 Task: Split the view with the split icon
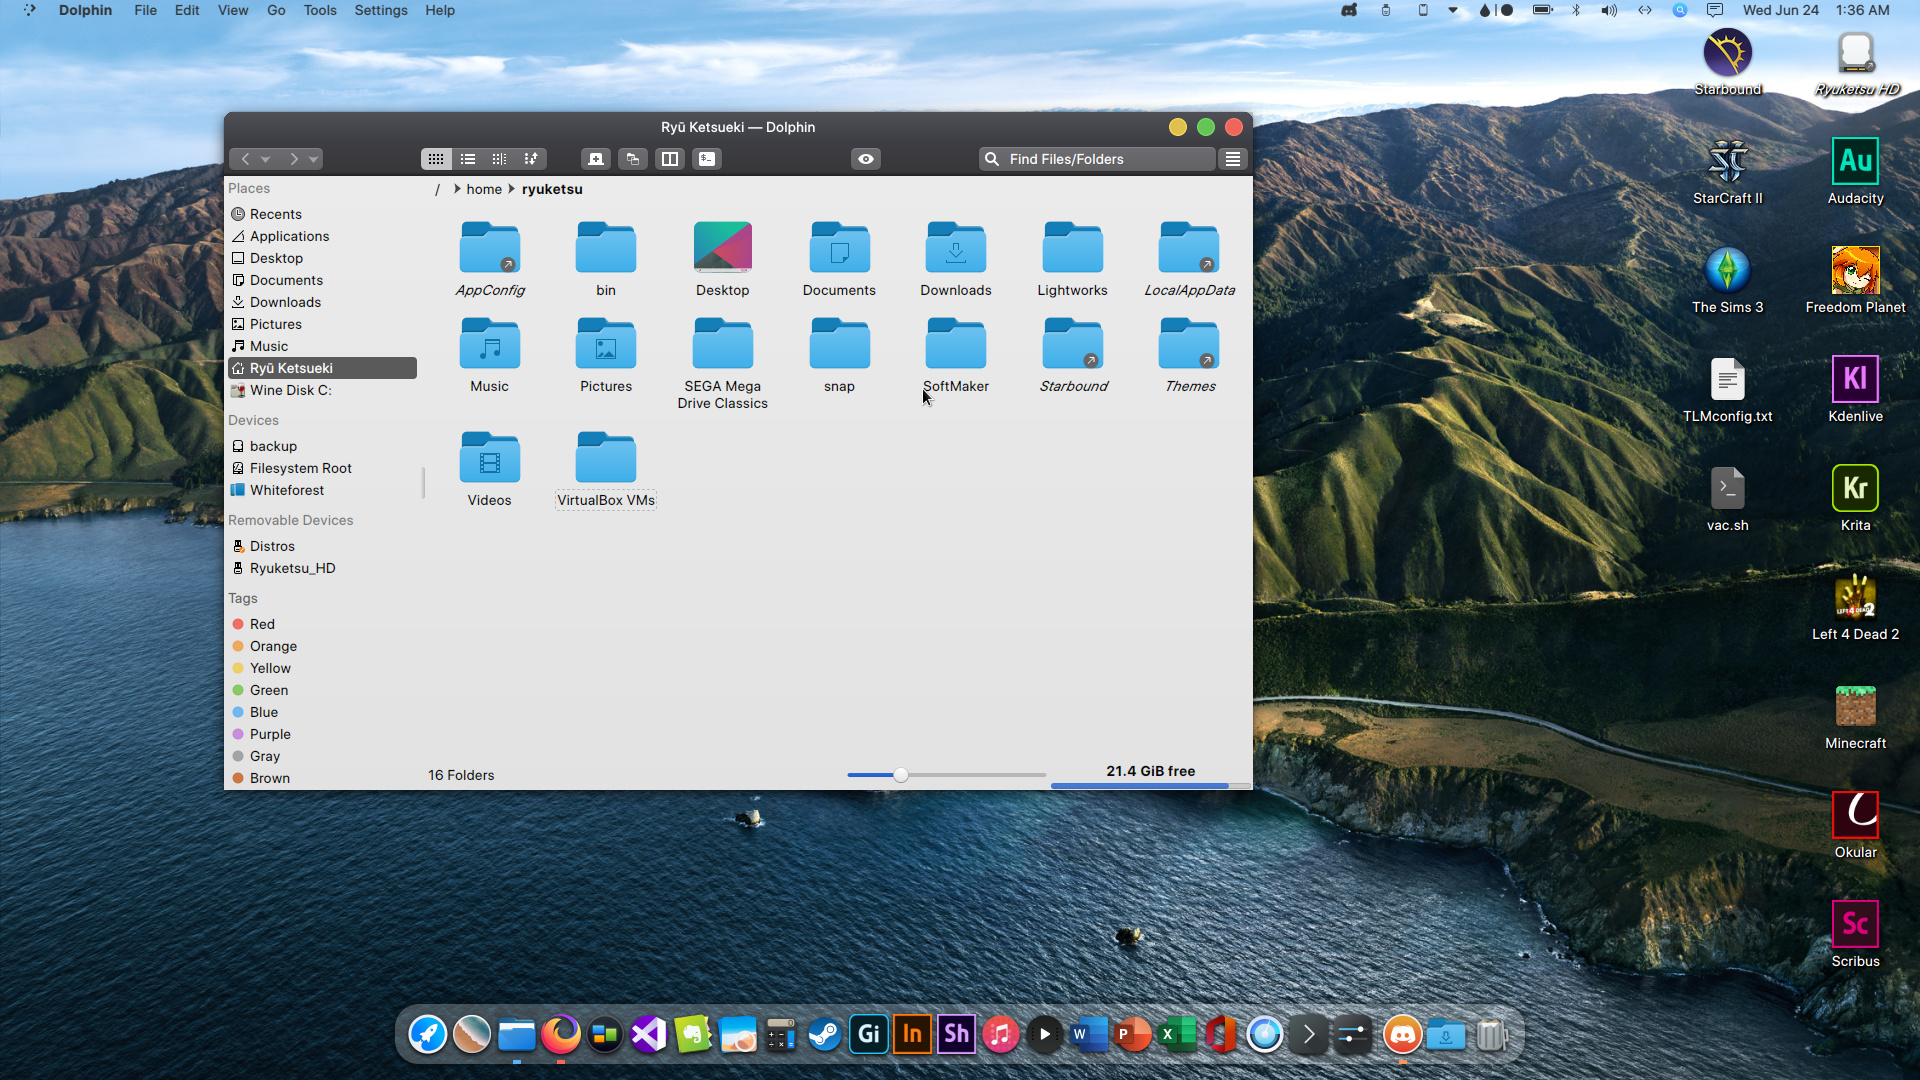click(670, 159)
